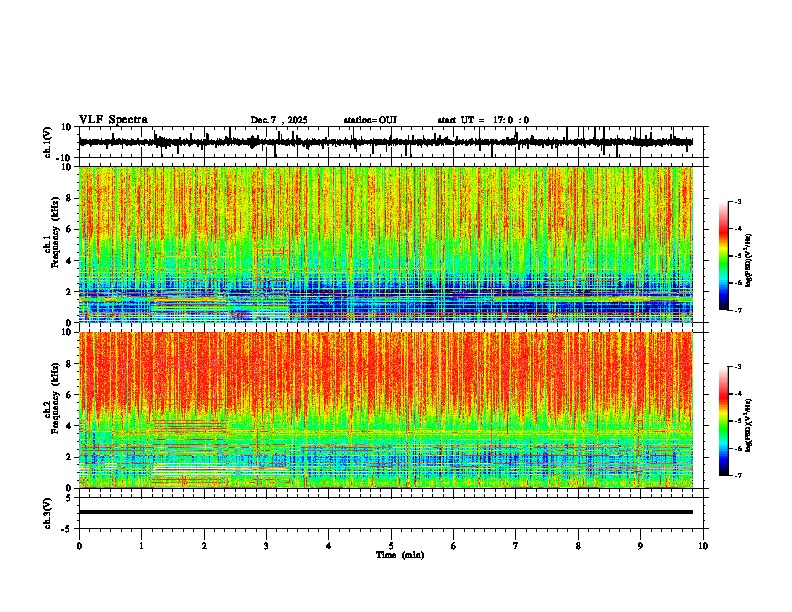Click the "-7" label on ch.2 colorbar
Screen dimensions: 792x612
(x=737, y=475)
